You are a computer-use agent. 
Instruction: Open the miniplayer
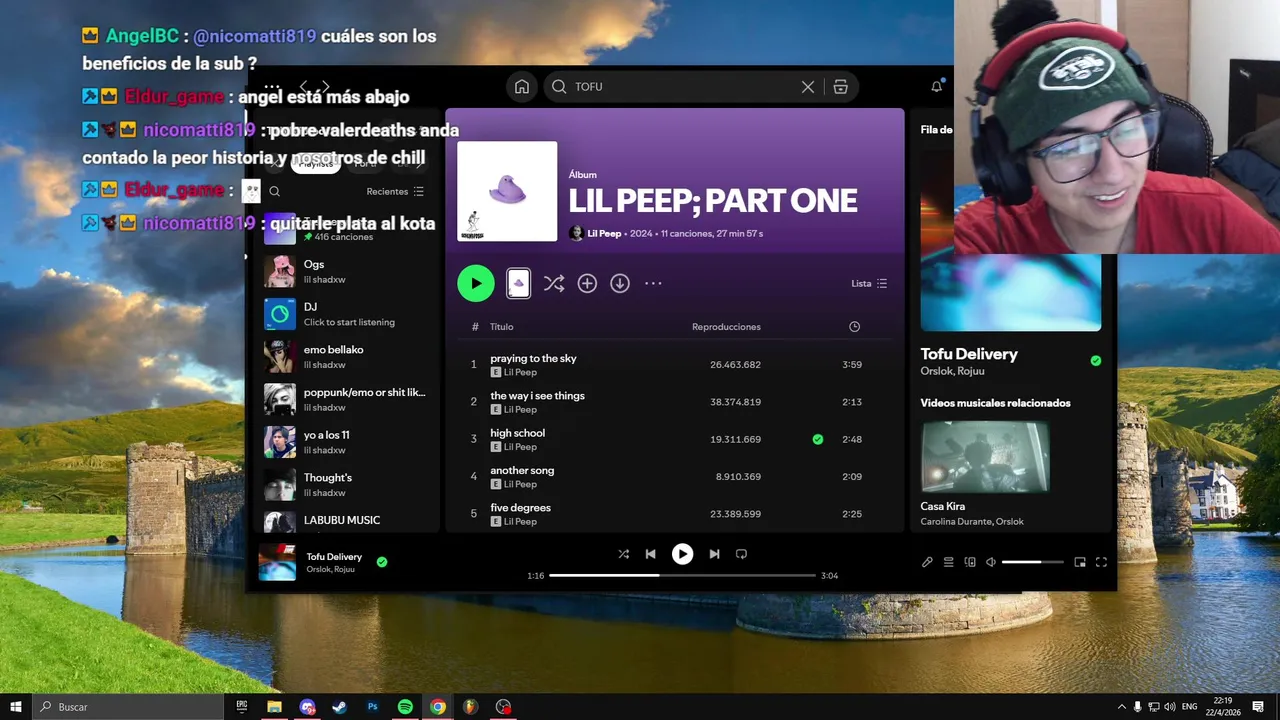click(x=1080, y=562)
